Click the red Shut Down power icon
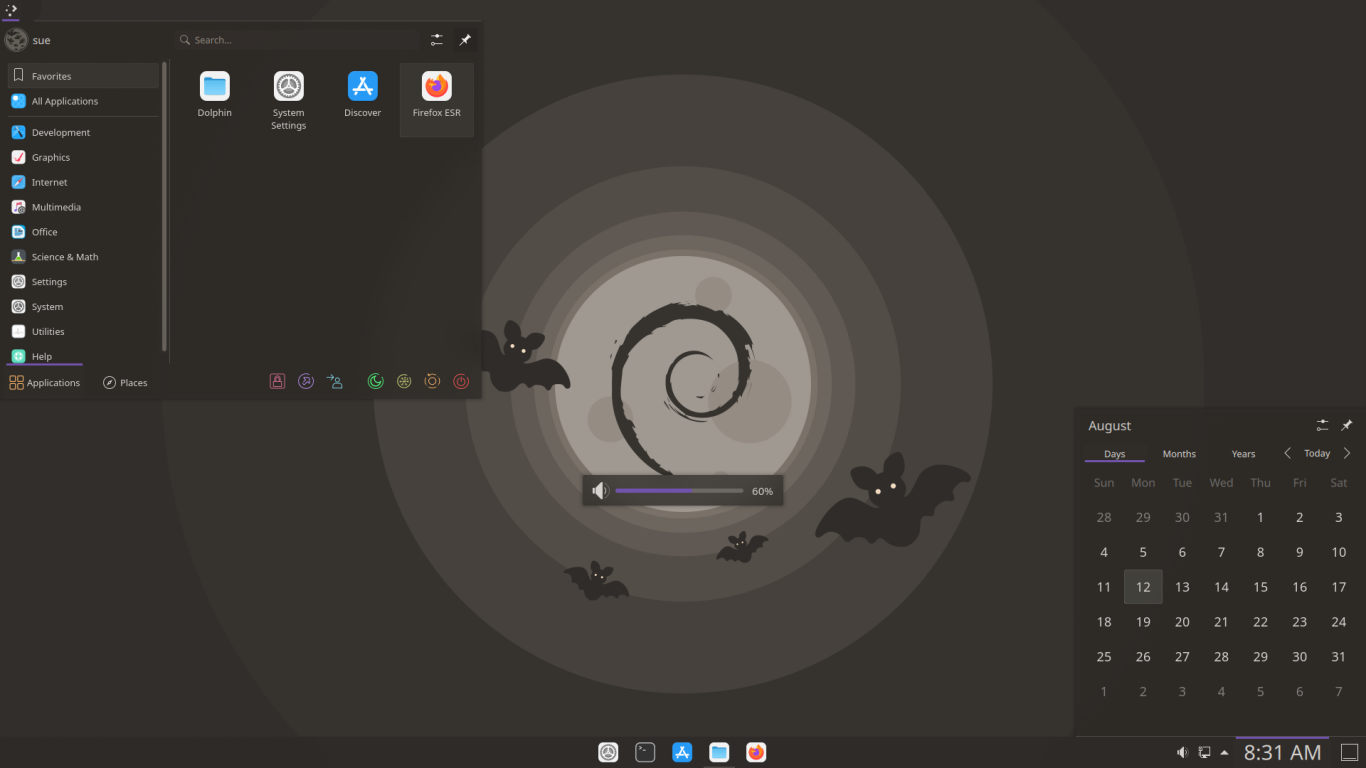Screen dimensions: 1366x768 click(461, 381)
